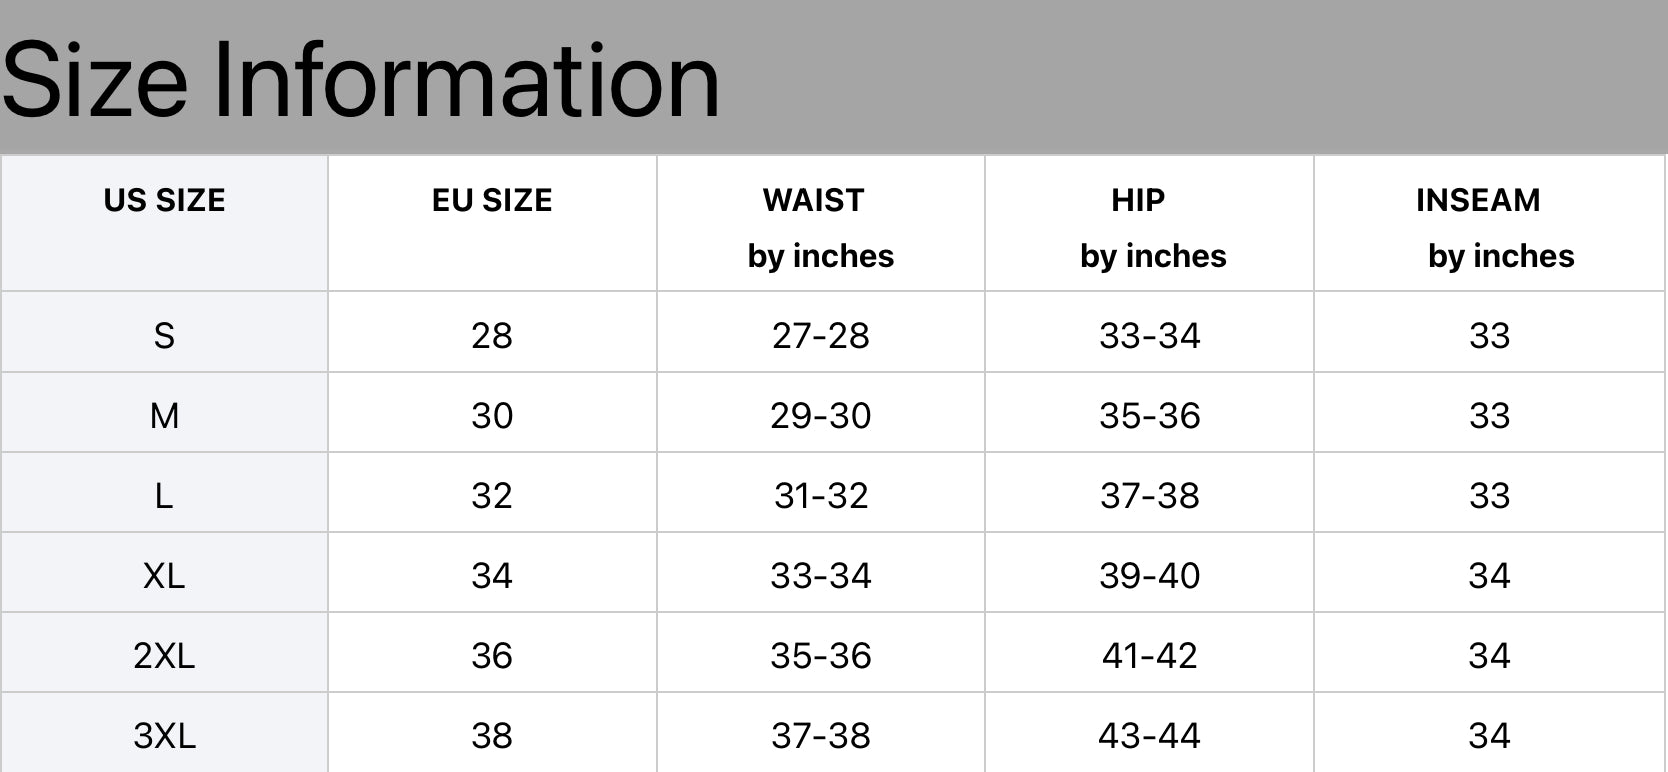
Task: Click hip value 43-44 cell
Action: 1150,736
